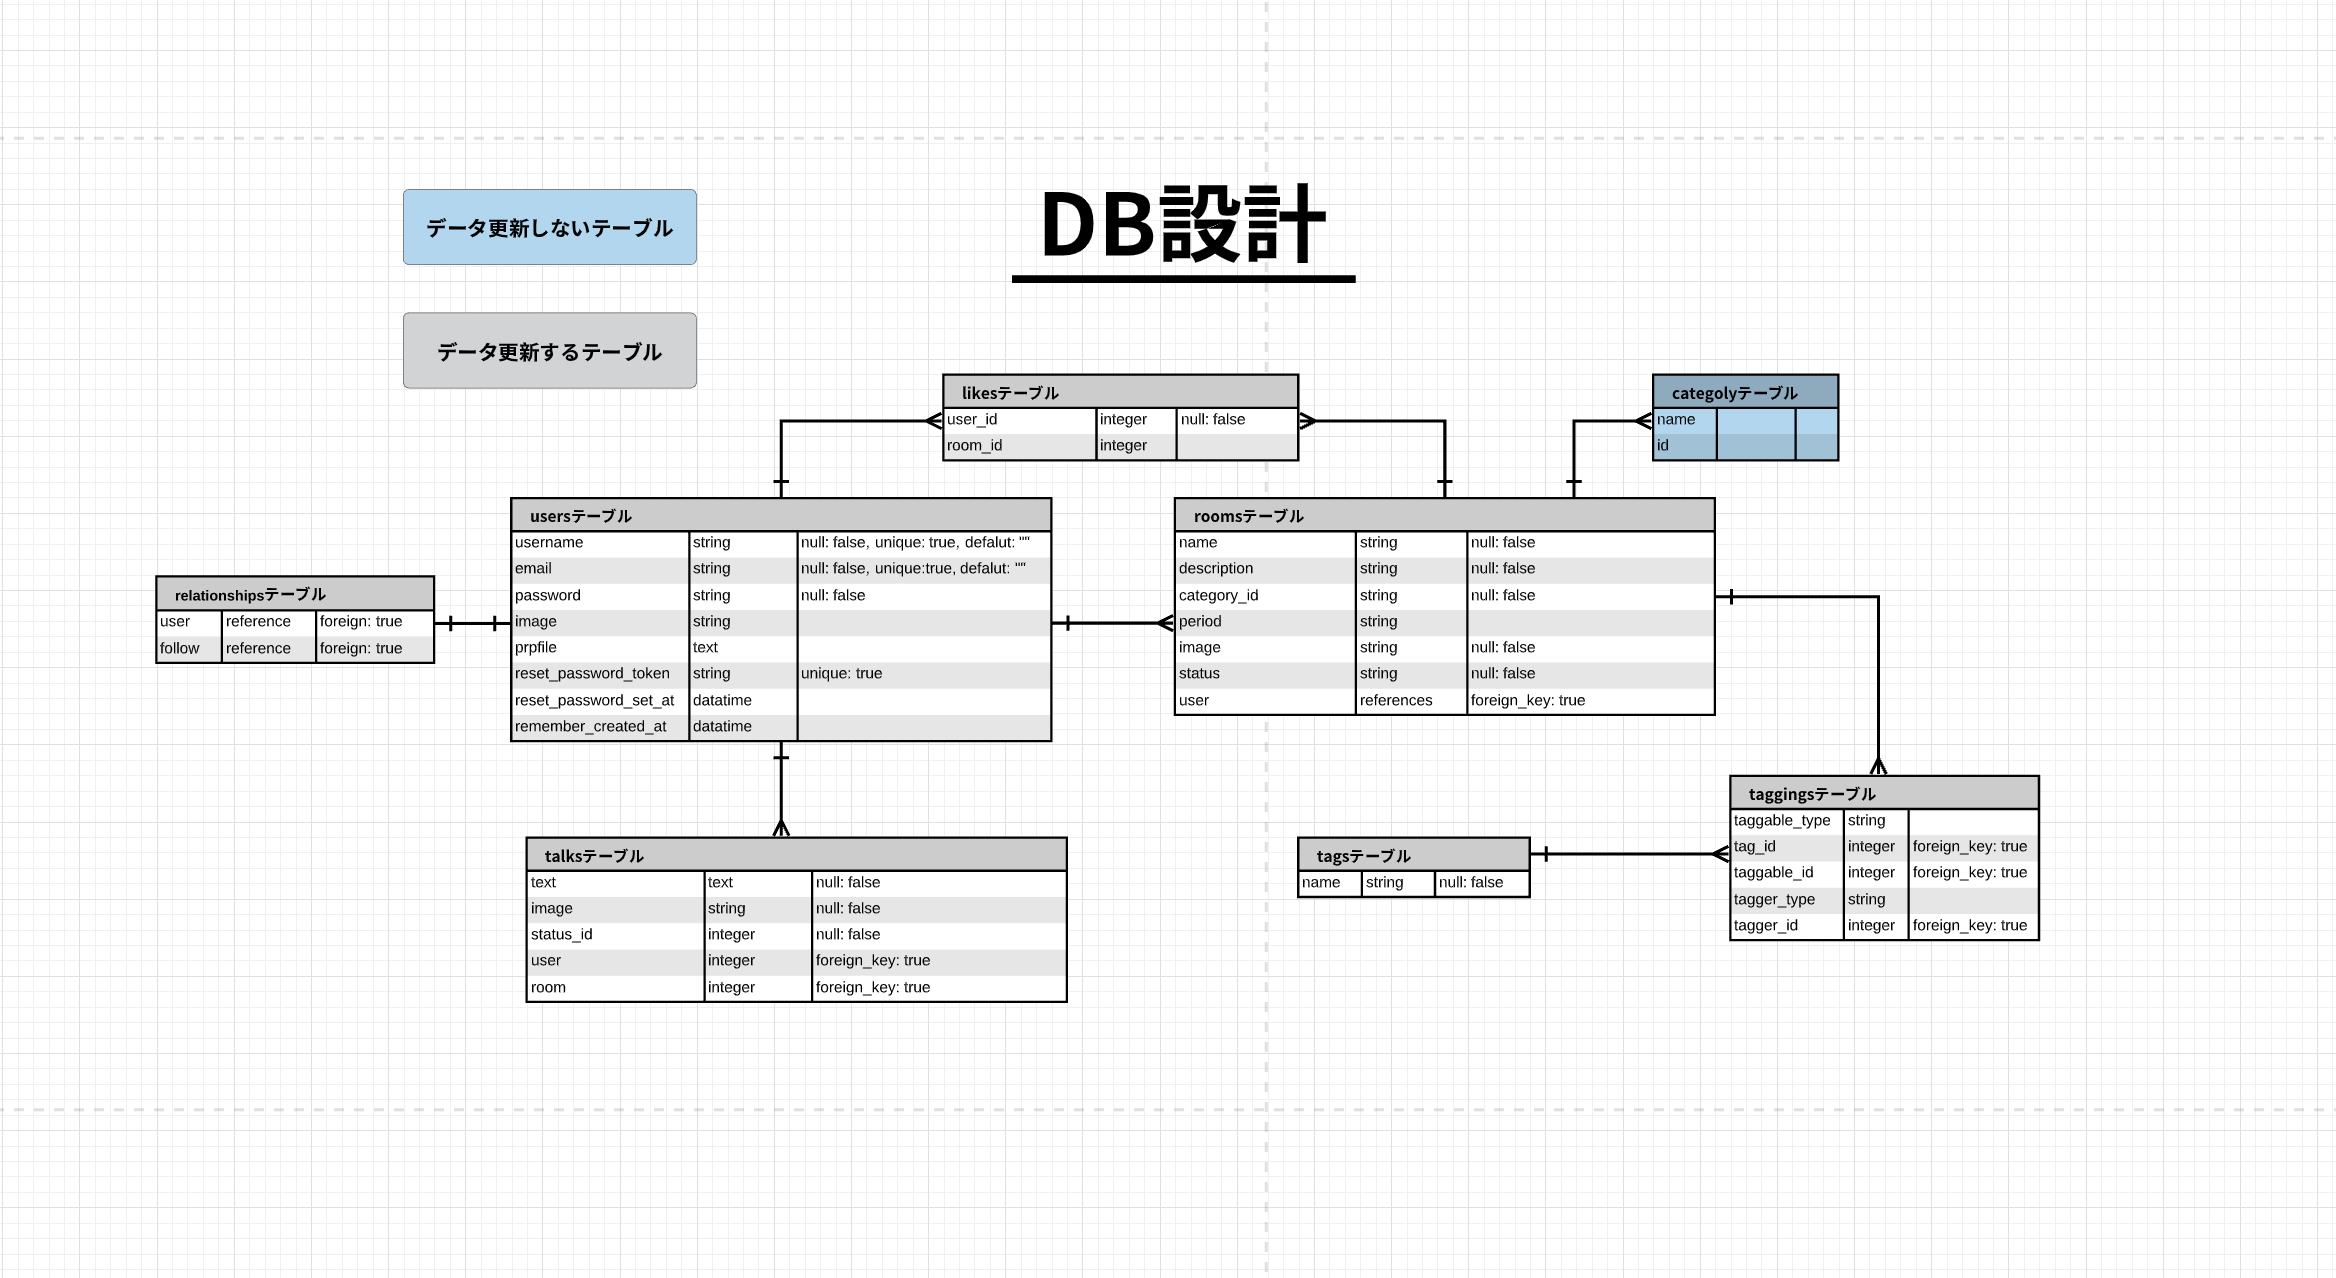Select the gray データ更新するテーブル legend box
This screenshot has height=1278, width=2336.
point(549,351)
